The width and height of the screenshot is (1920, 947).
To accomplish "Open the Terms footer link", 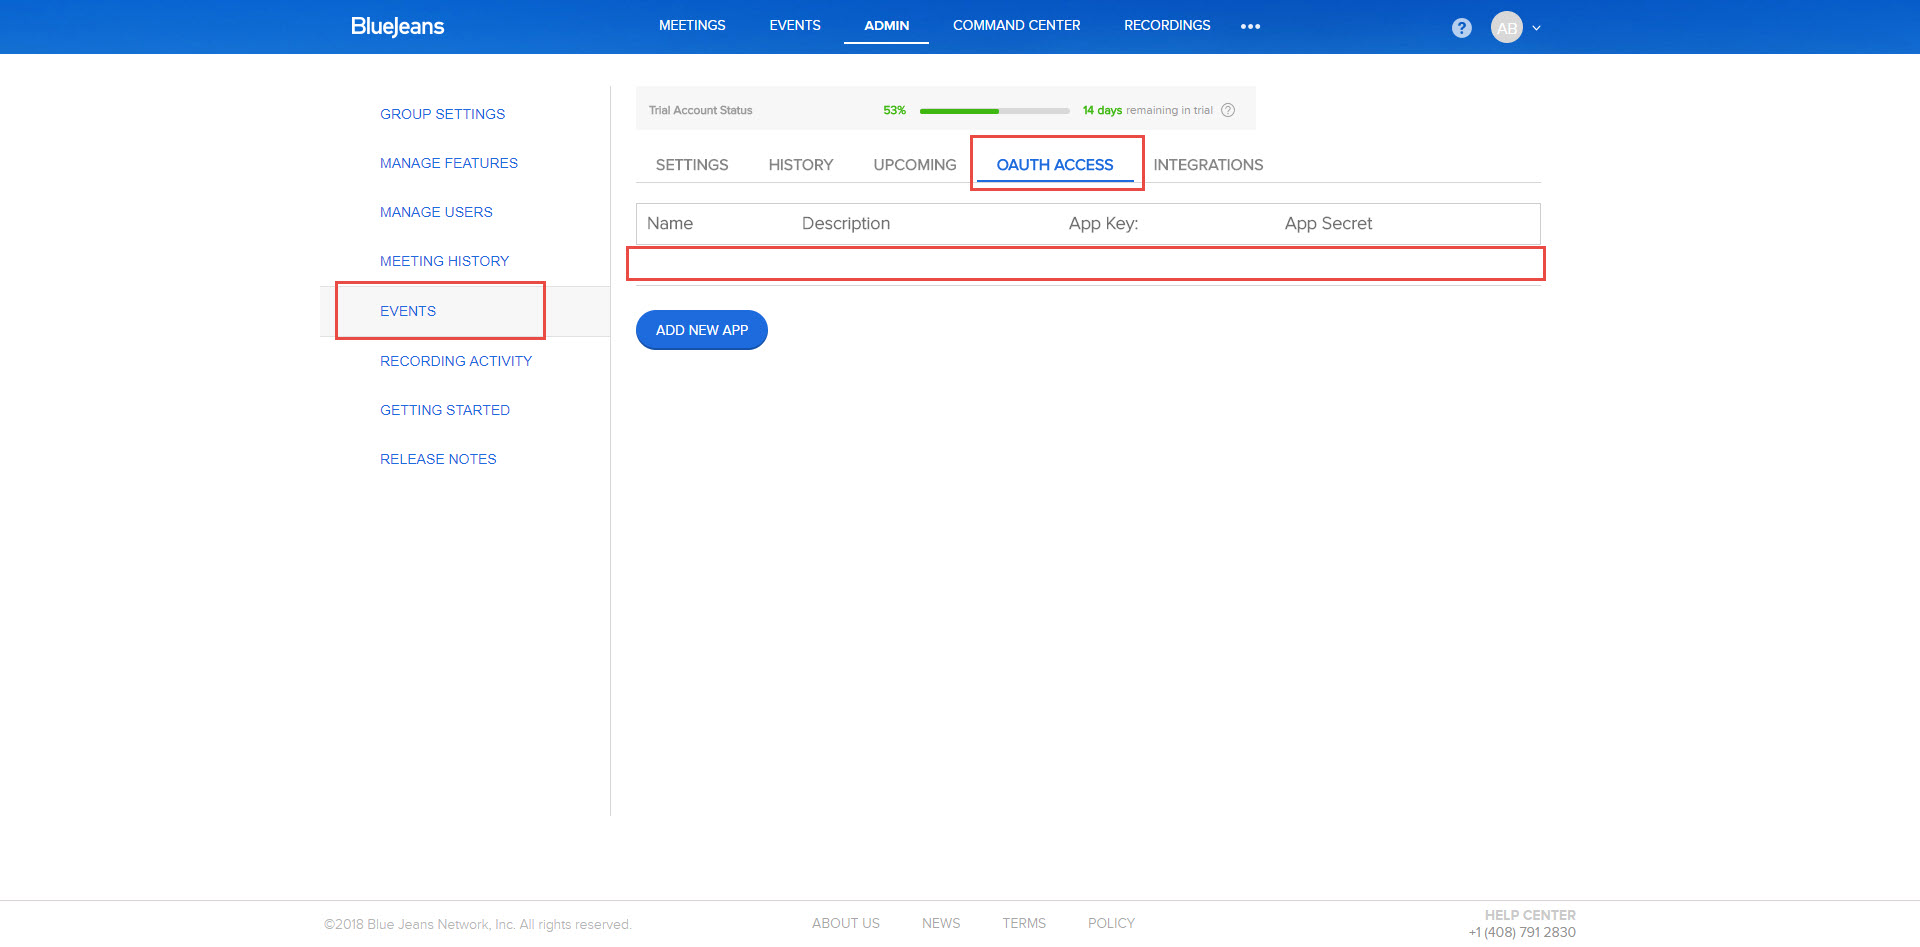I will 1024,923.
